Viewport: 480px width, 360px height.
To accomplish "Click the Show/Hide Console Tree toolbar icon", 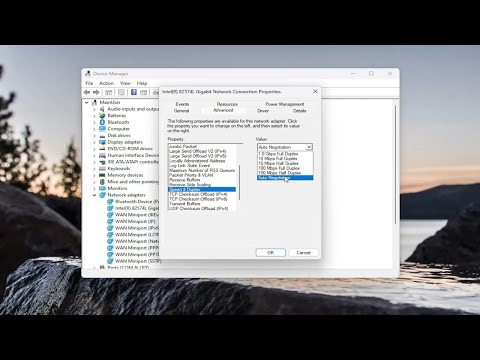I will [x=109, y=92].
